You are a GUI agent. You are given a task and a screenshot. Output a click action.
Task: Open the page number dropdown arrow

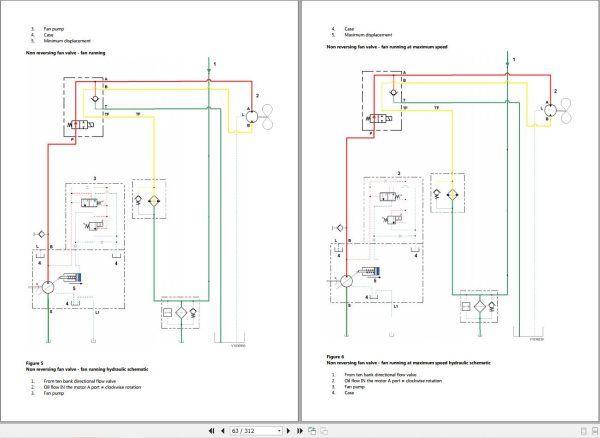tap(279, 431)
